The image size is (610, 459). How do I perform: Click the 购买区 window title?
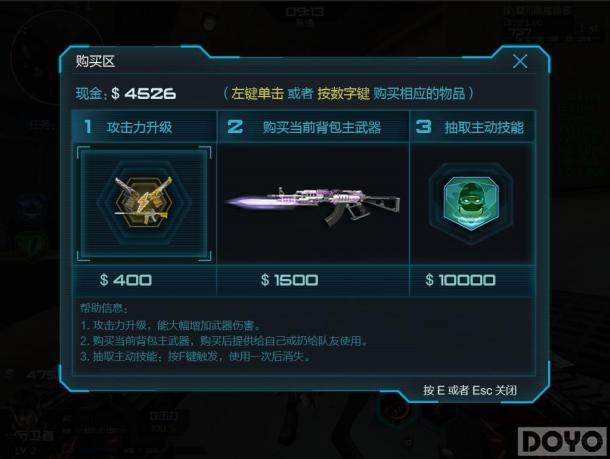point(95,61)
